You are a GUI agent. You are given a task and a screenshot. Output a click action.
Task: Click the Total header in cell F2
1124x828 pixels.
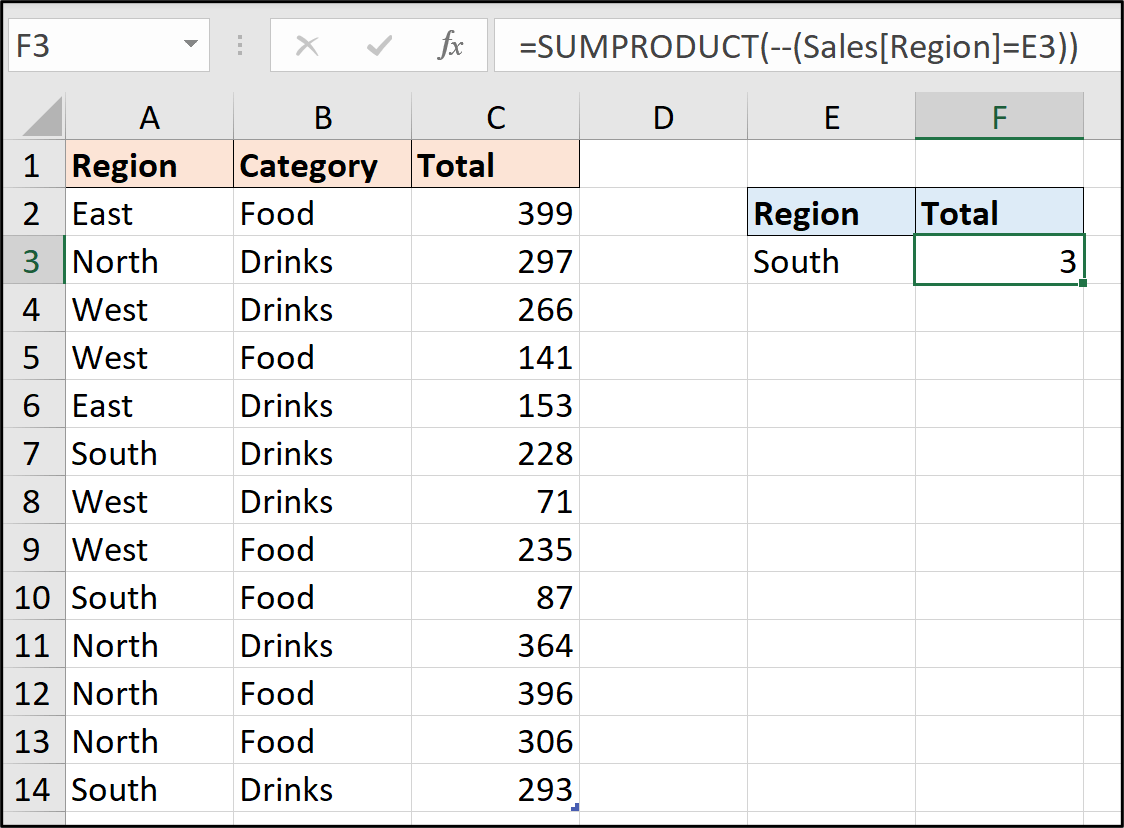[x=999, y=213]
